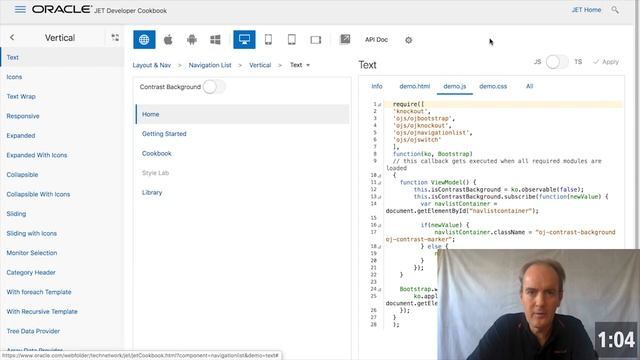Select the Android platform icon

[x=191, y=40]
